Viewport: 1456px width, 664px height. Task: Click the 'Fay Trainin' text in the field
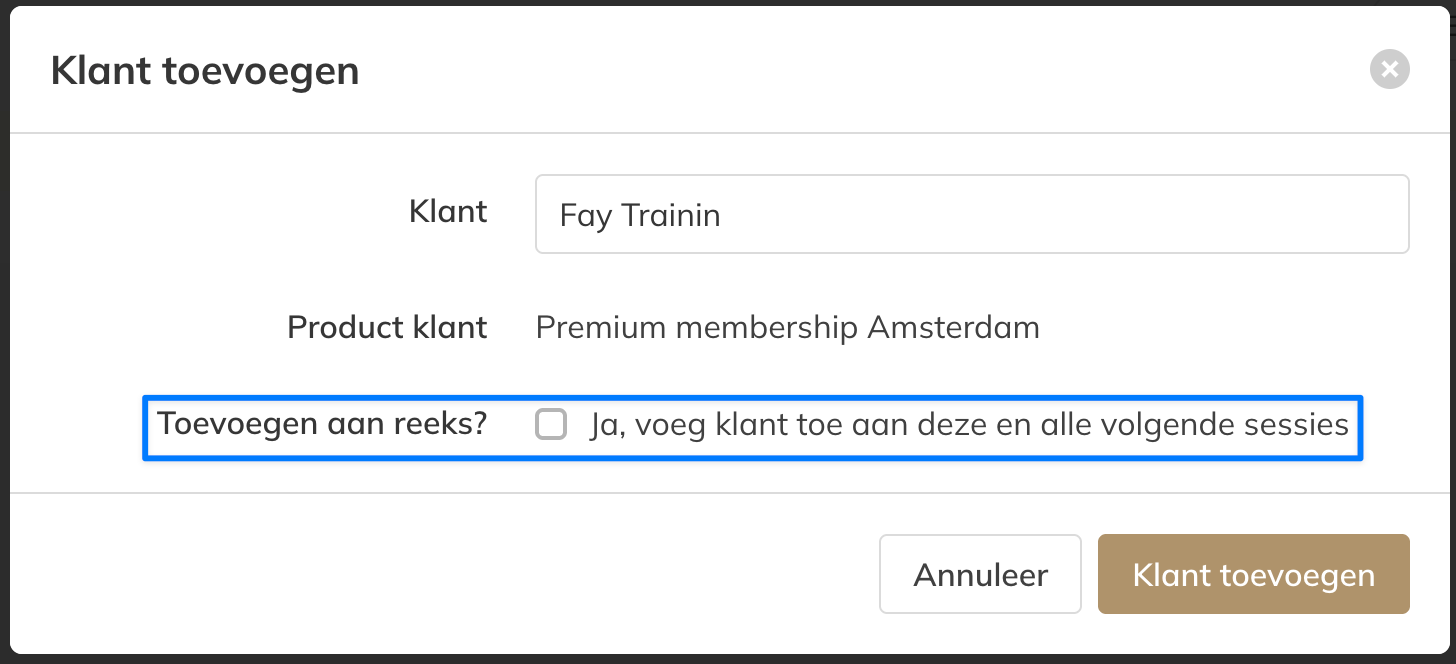point(640,216)
